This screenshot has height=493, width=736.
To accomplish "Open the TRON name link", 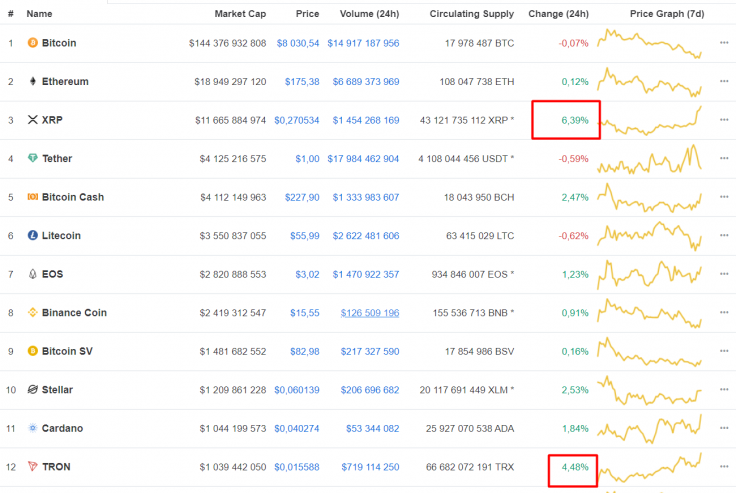I will [x=56, y=467].
